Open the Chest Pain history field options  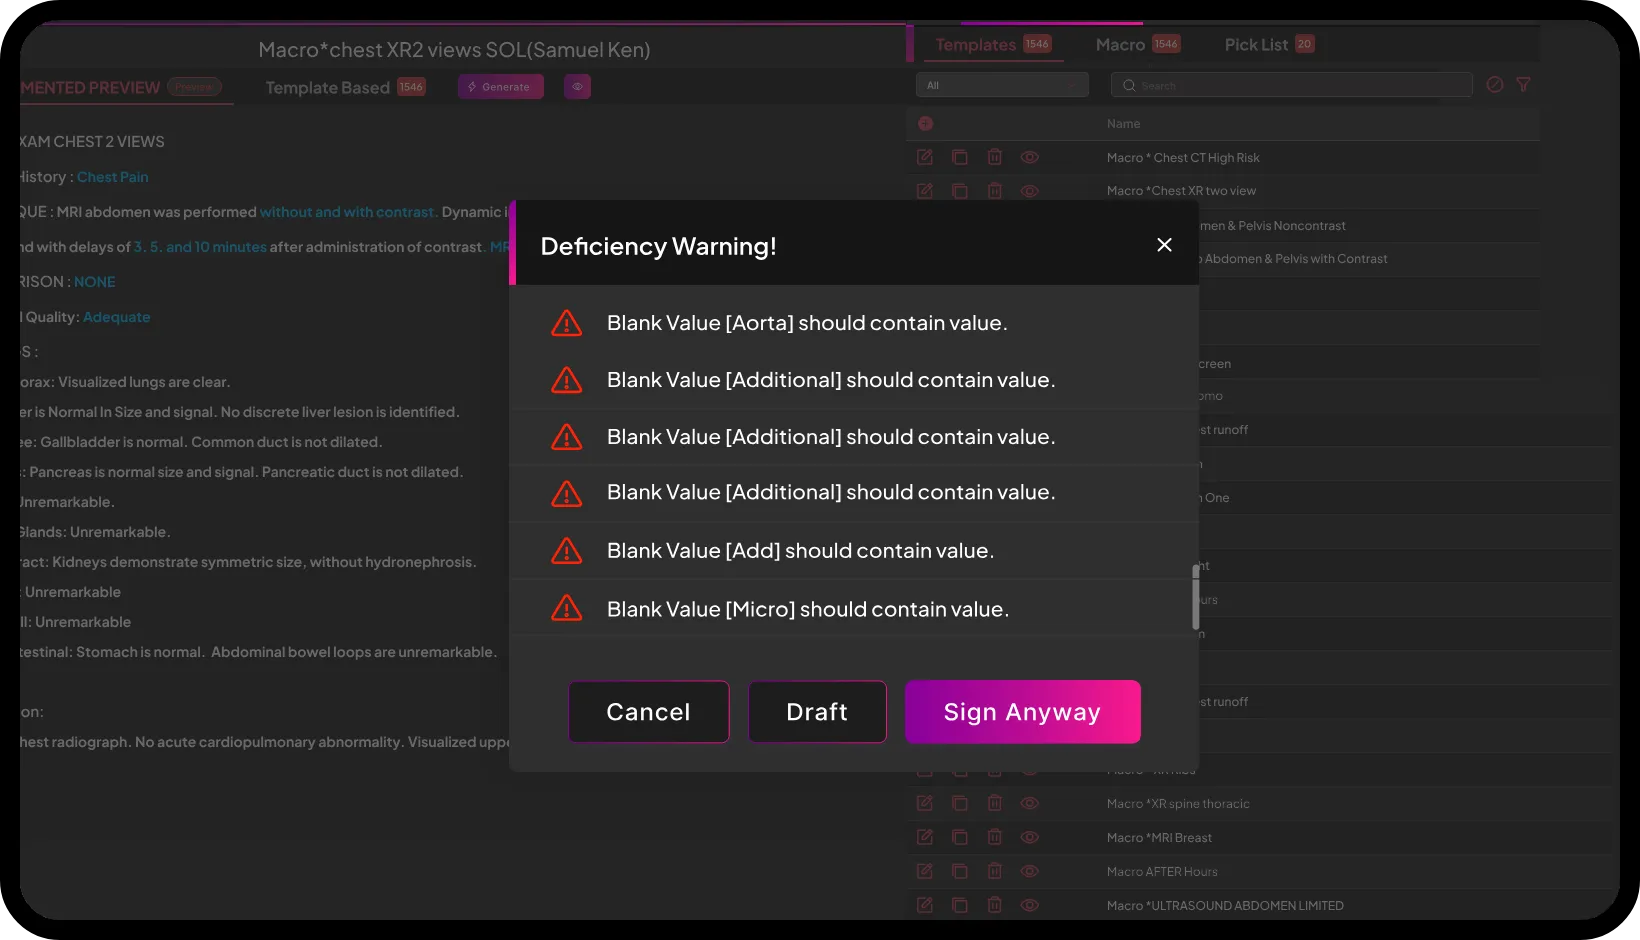[113, 177]
